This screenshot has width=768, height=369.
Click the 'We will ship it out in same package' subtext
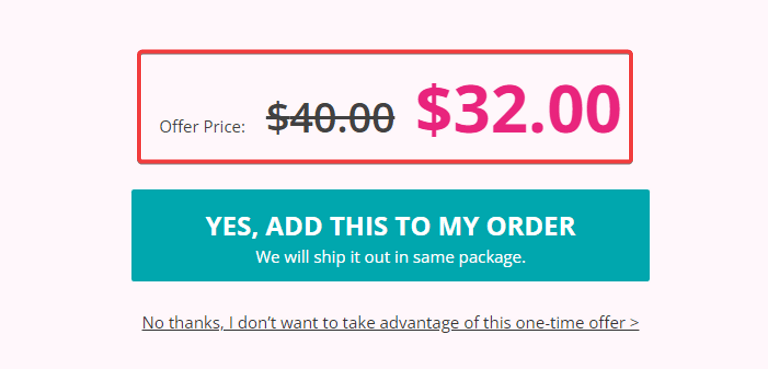[390, 257]
